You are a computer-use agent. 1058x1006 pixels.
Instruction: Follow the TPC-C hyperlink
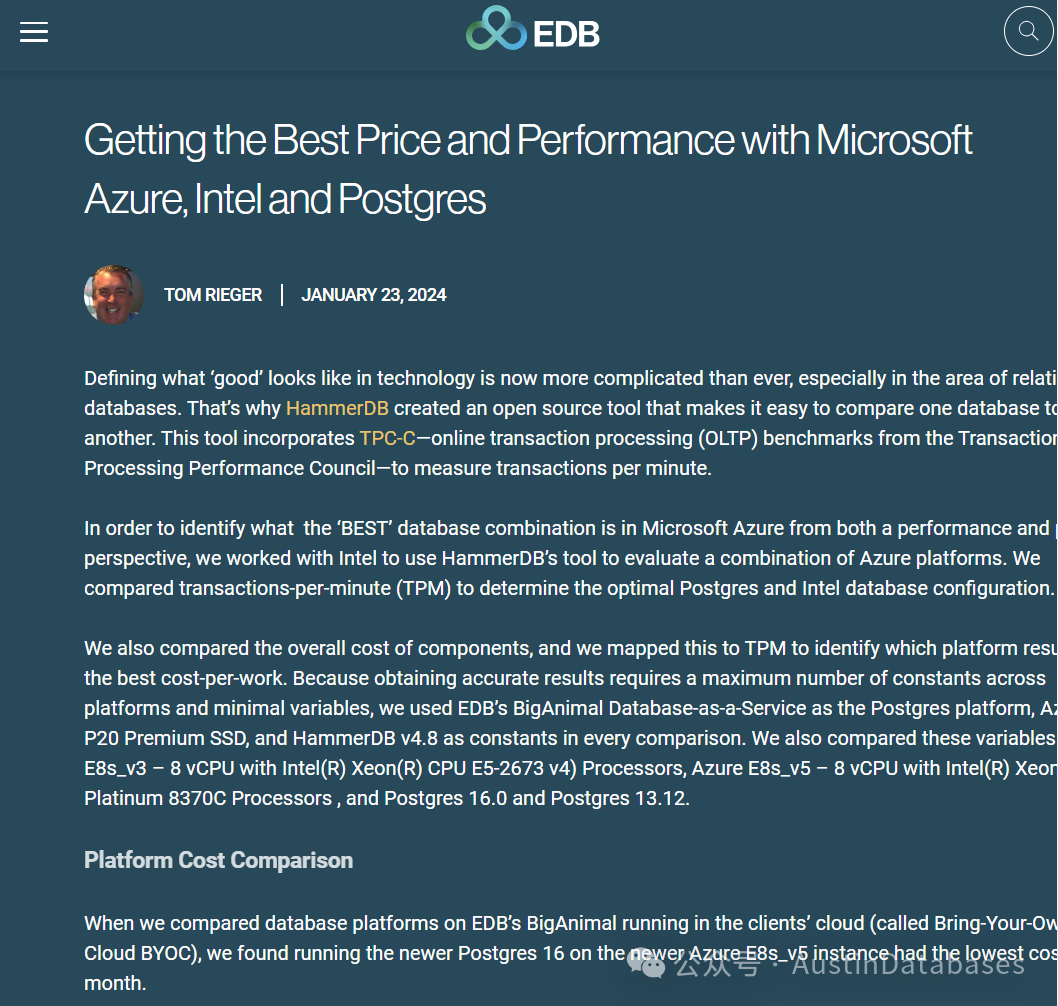[387, 439]
